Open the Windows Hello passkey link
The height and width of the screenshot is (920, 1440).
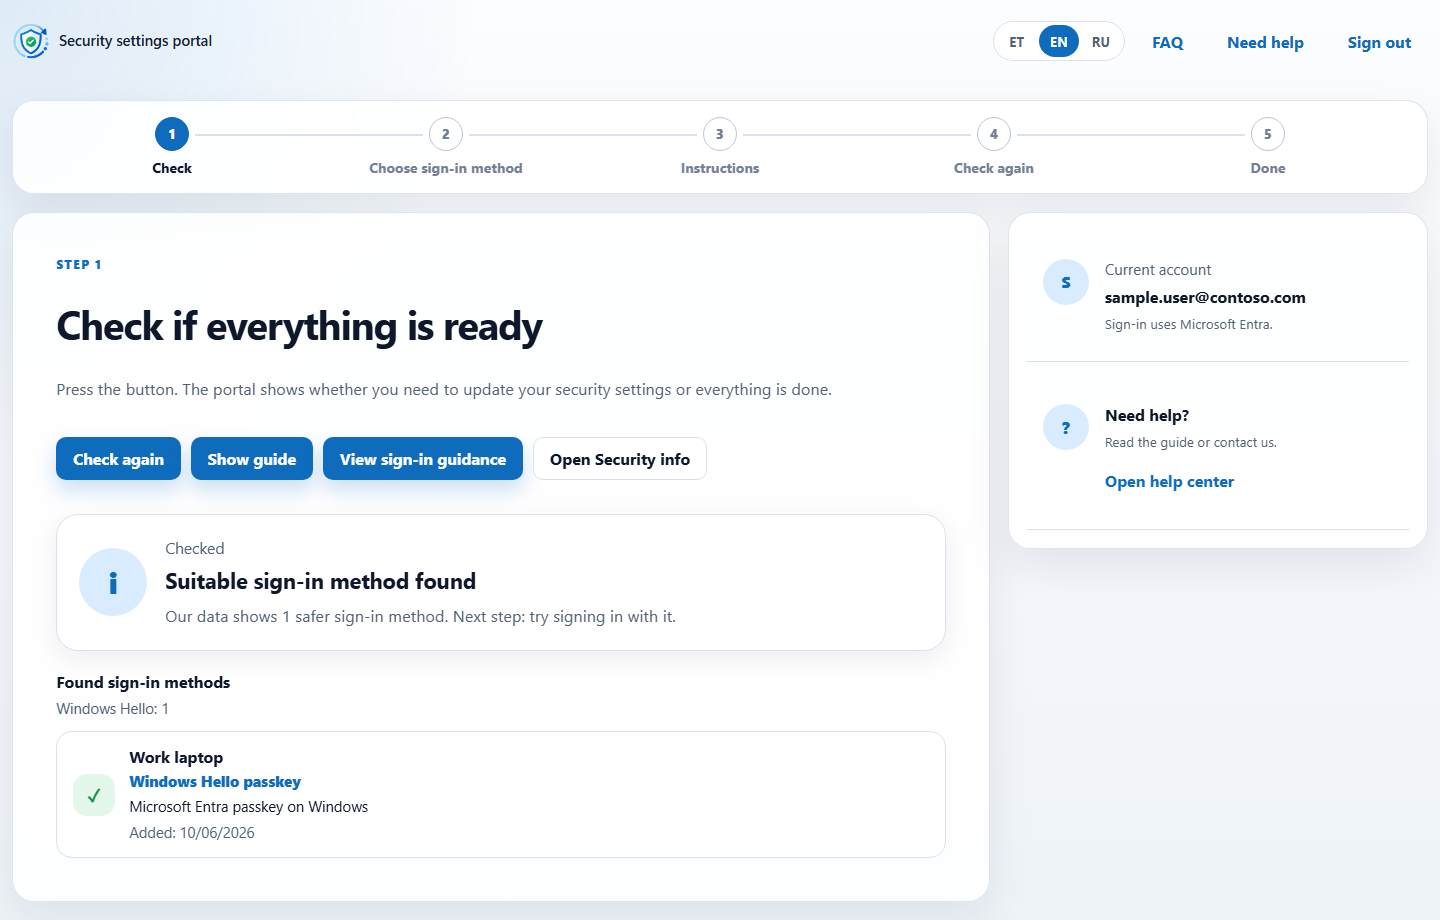click(215, 782)
